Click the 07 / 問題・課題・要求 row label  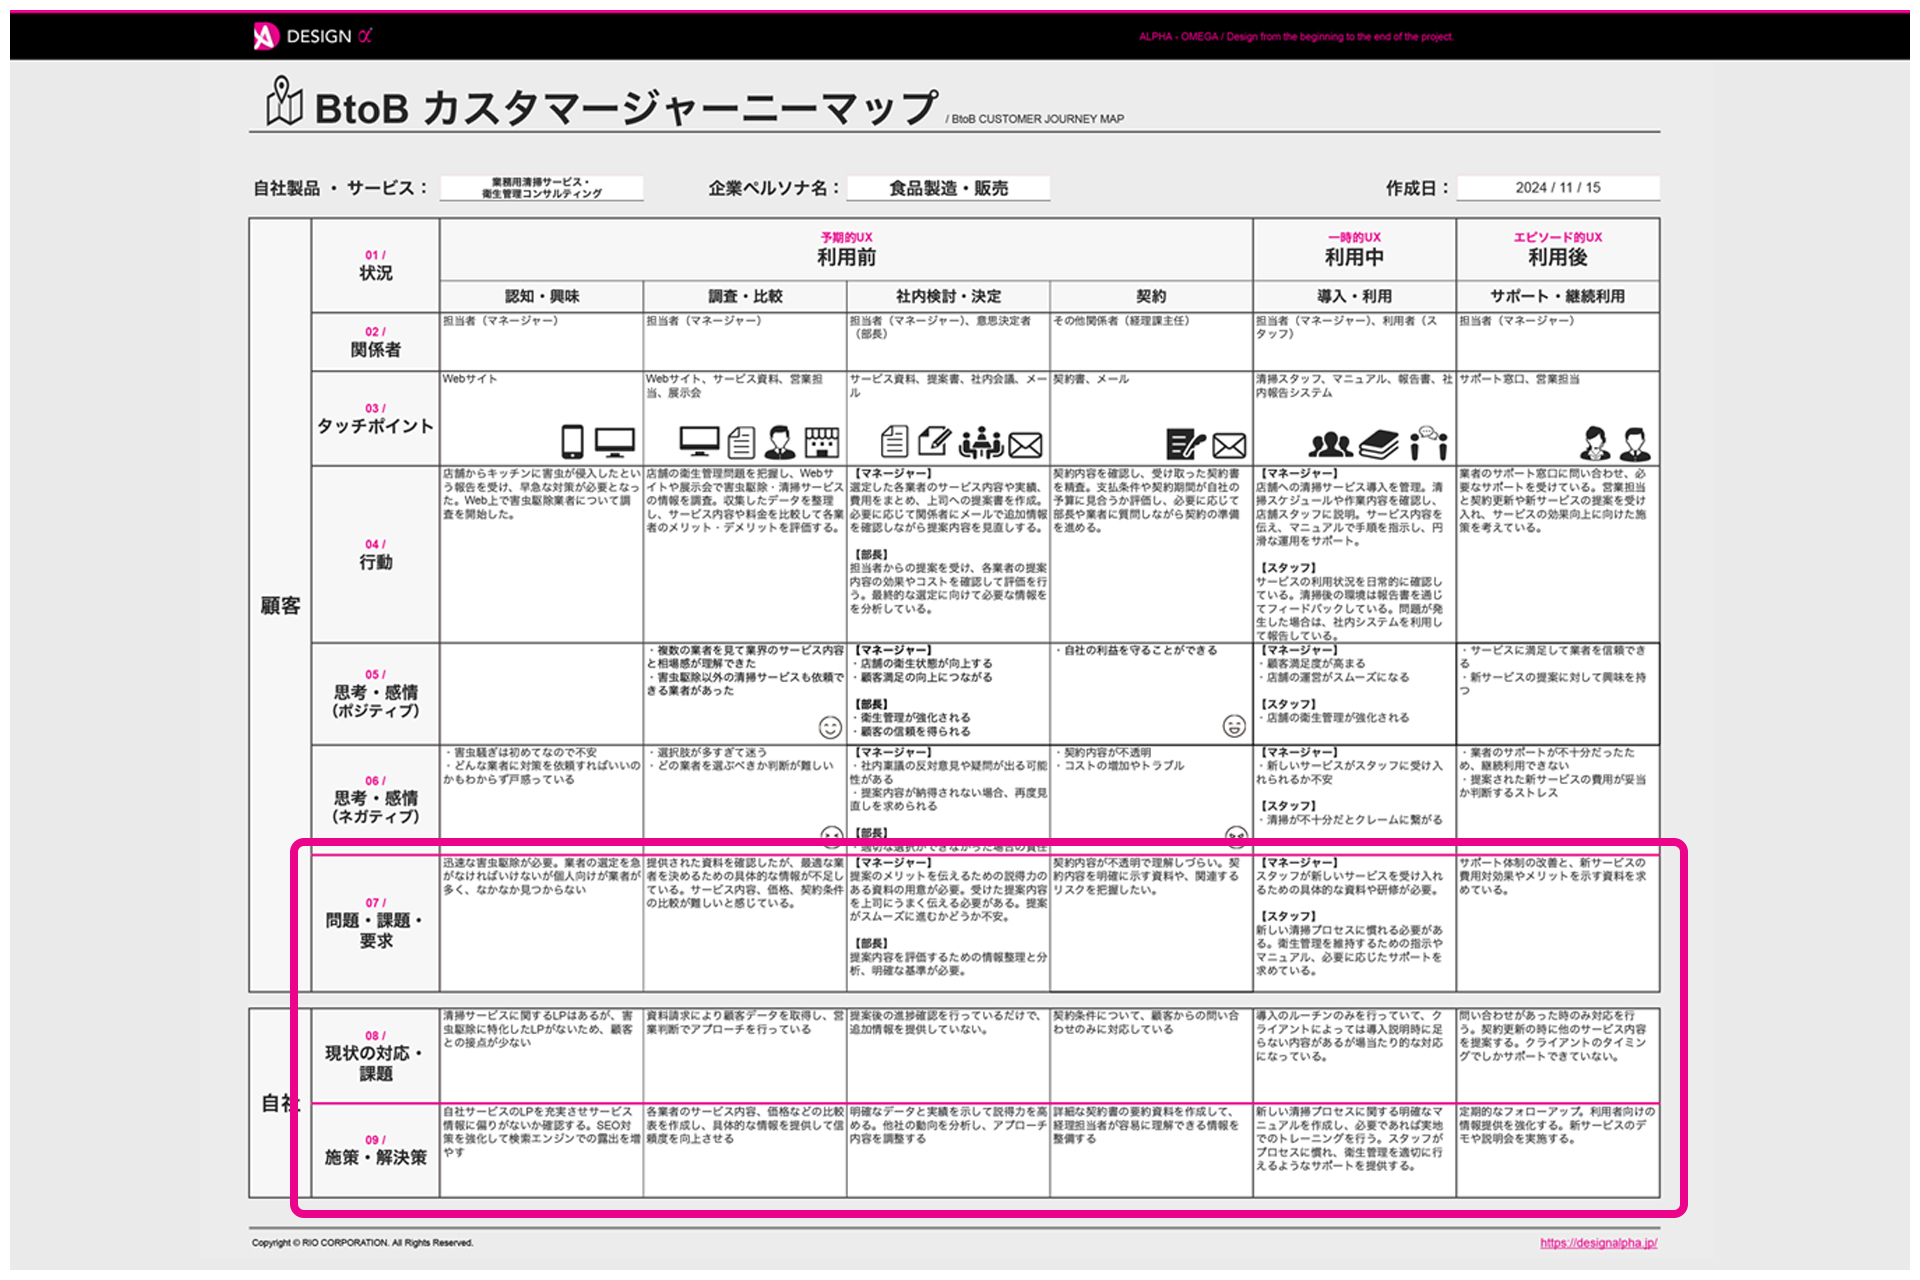tap(375, 923)
